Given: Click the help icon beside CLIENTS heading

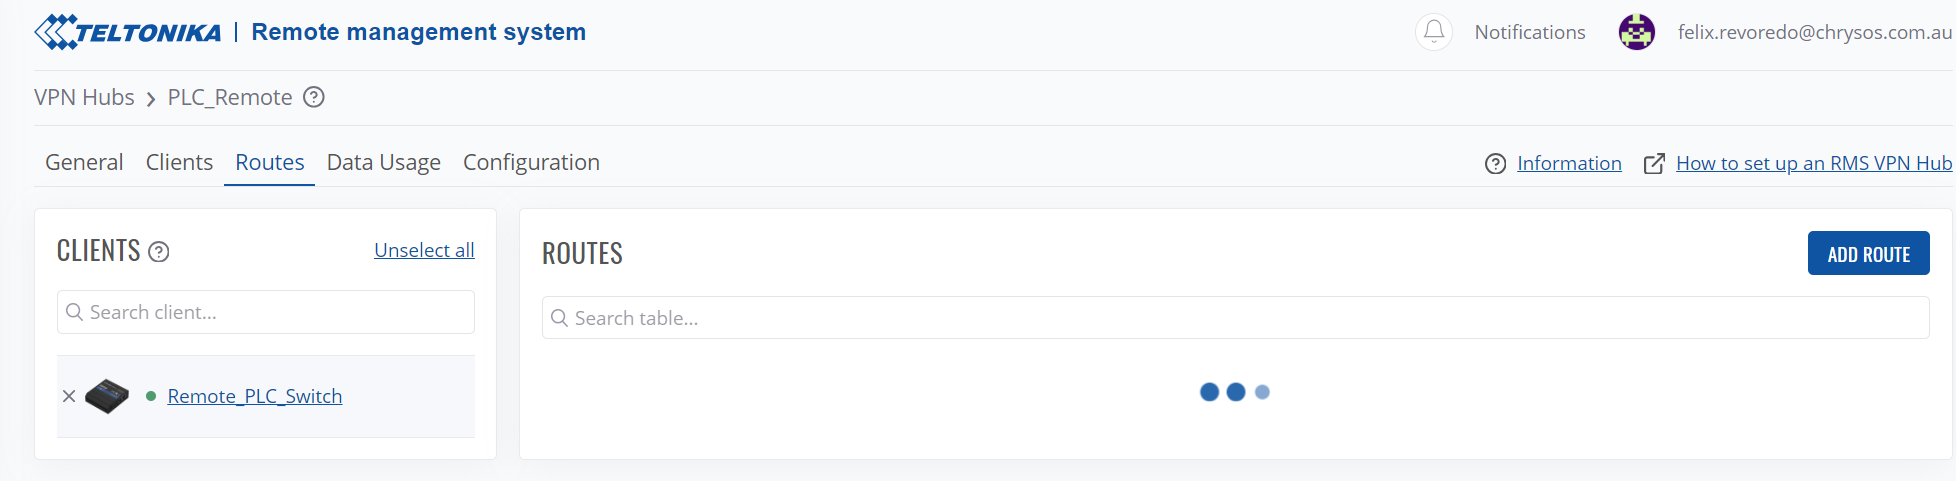Looking at the screenshot, I should point(159,252).
